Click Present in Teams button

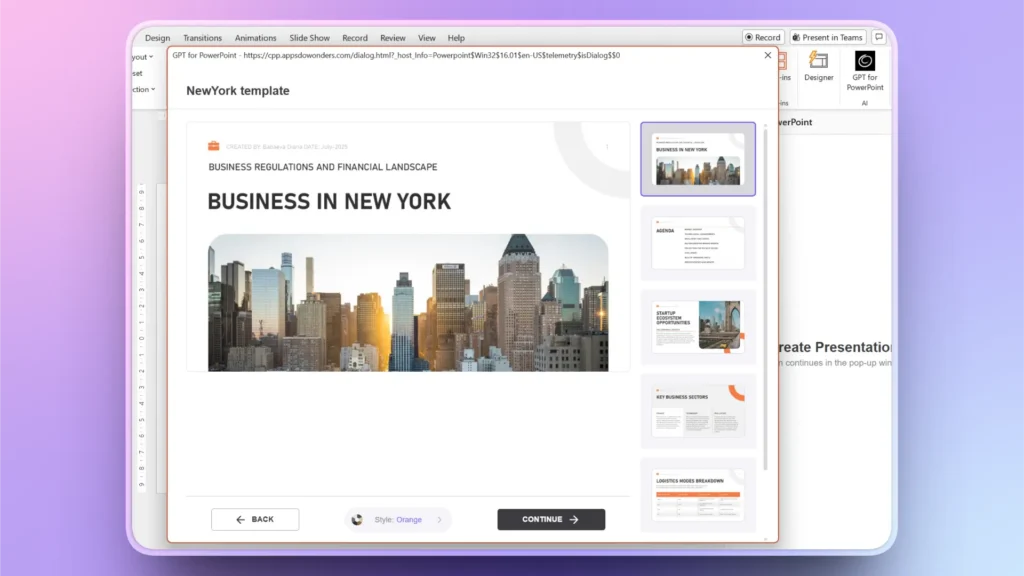[827, 37]
